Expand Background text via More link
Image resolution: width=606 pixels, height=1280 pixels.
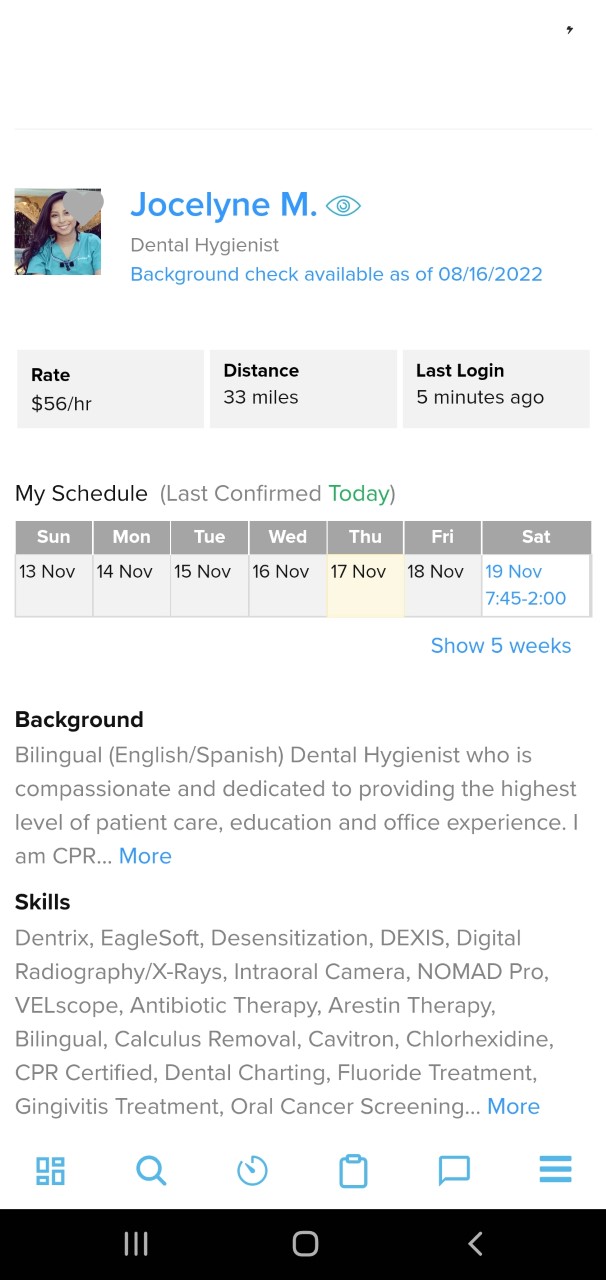[x=145, y=856]
